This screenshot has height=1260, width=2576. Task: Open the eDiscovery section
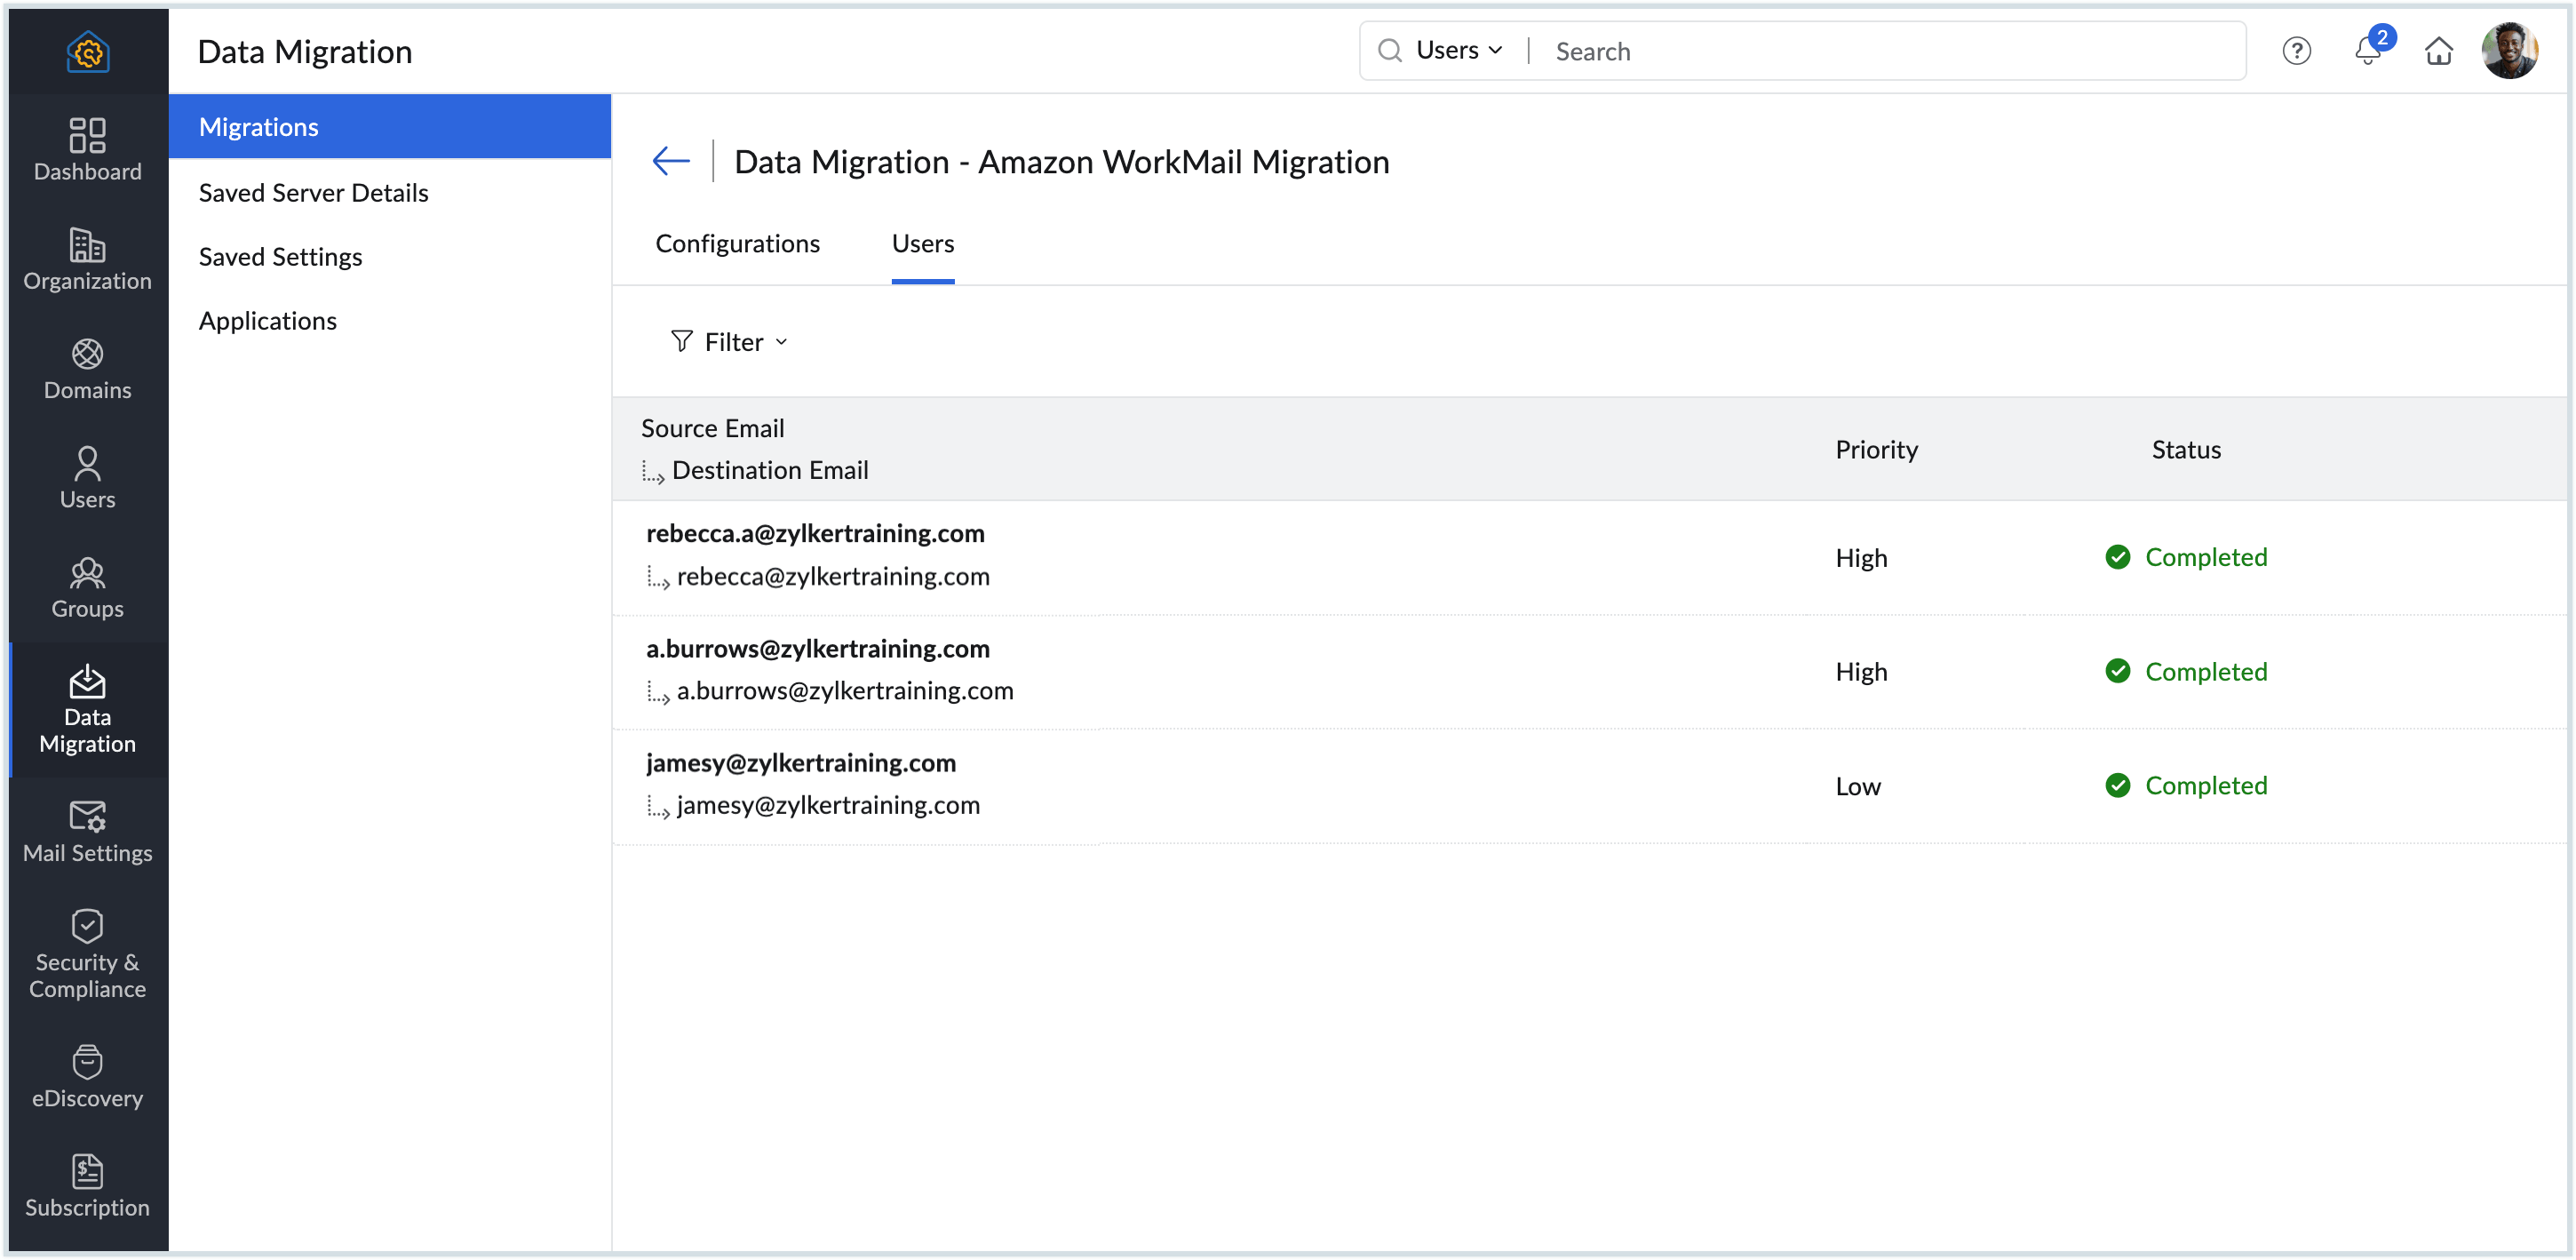pyautogui.click(x=87, y=1076)
